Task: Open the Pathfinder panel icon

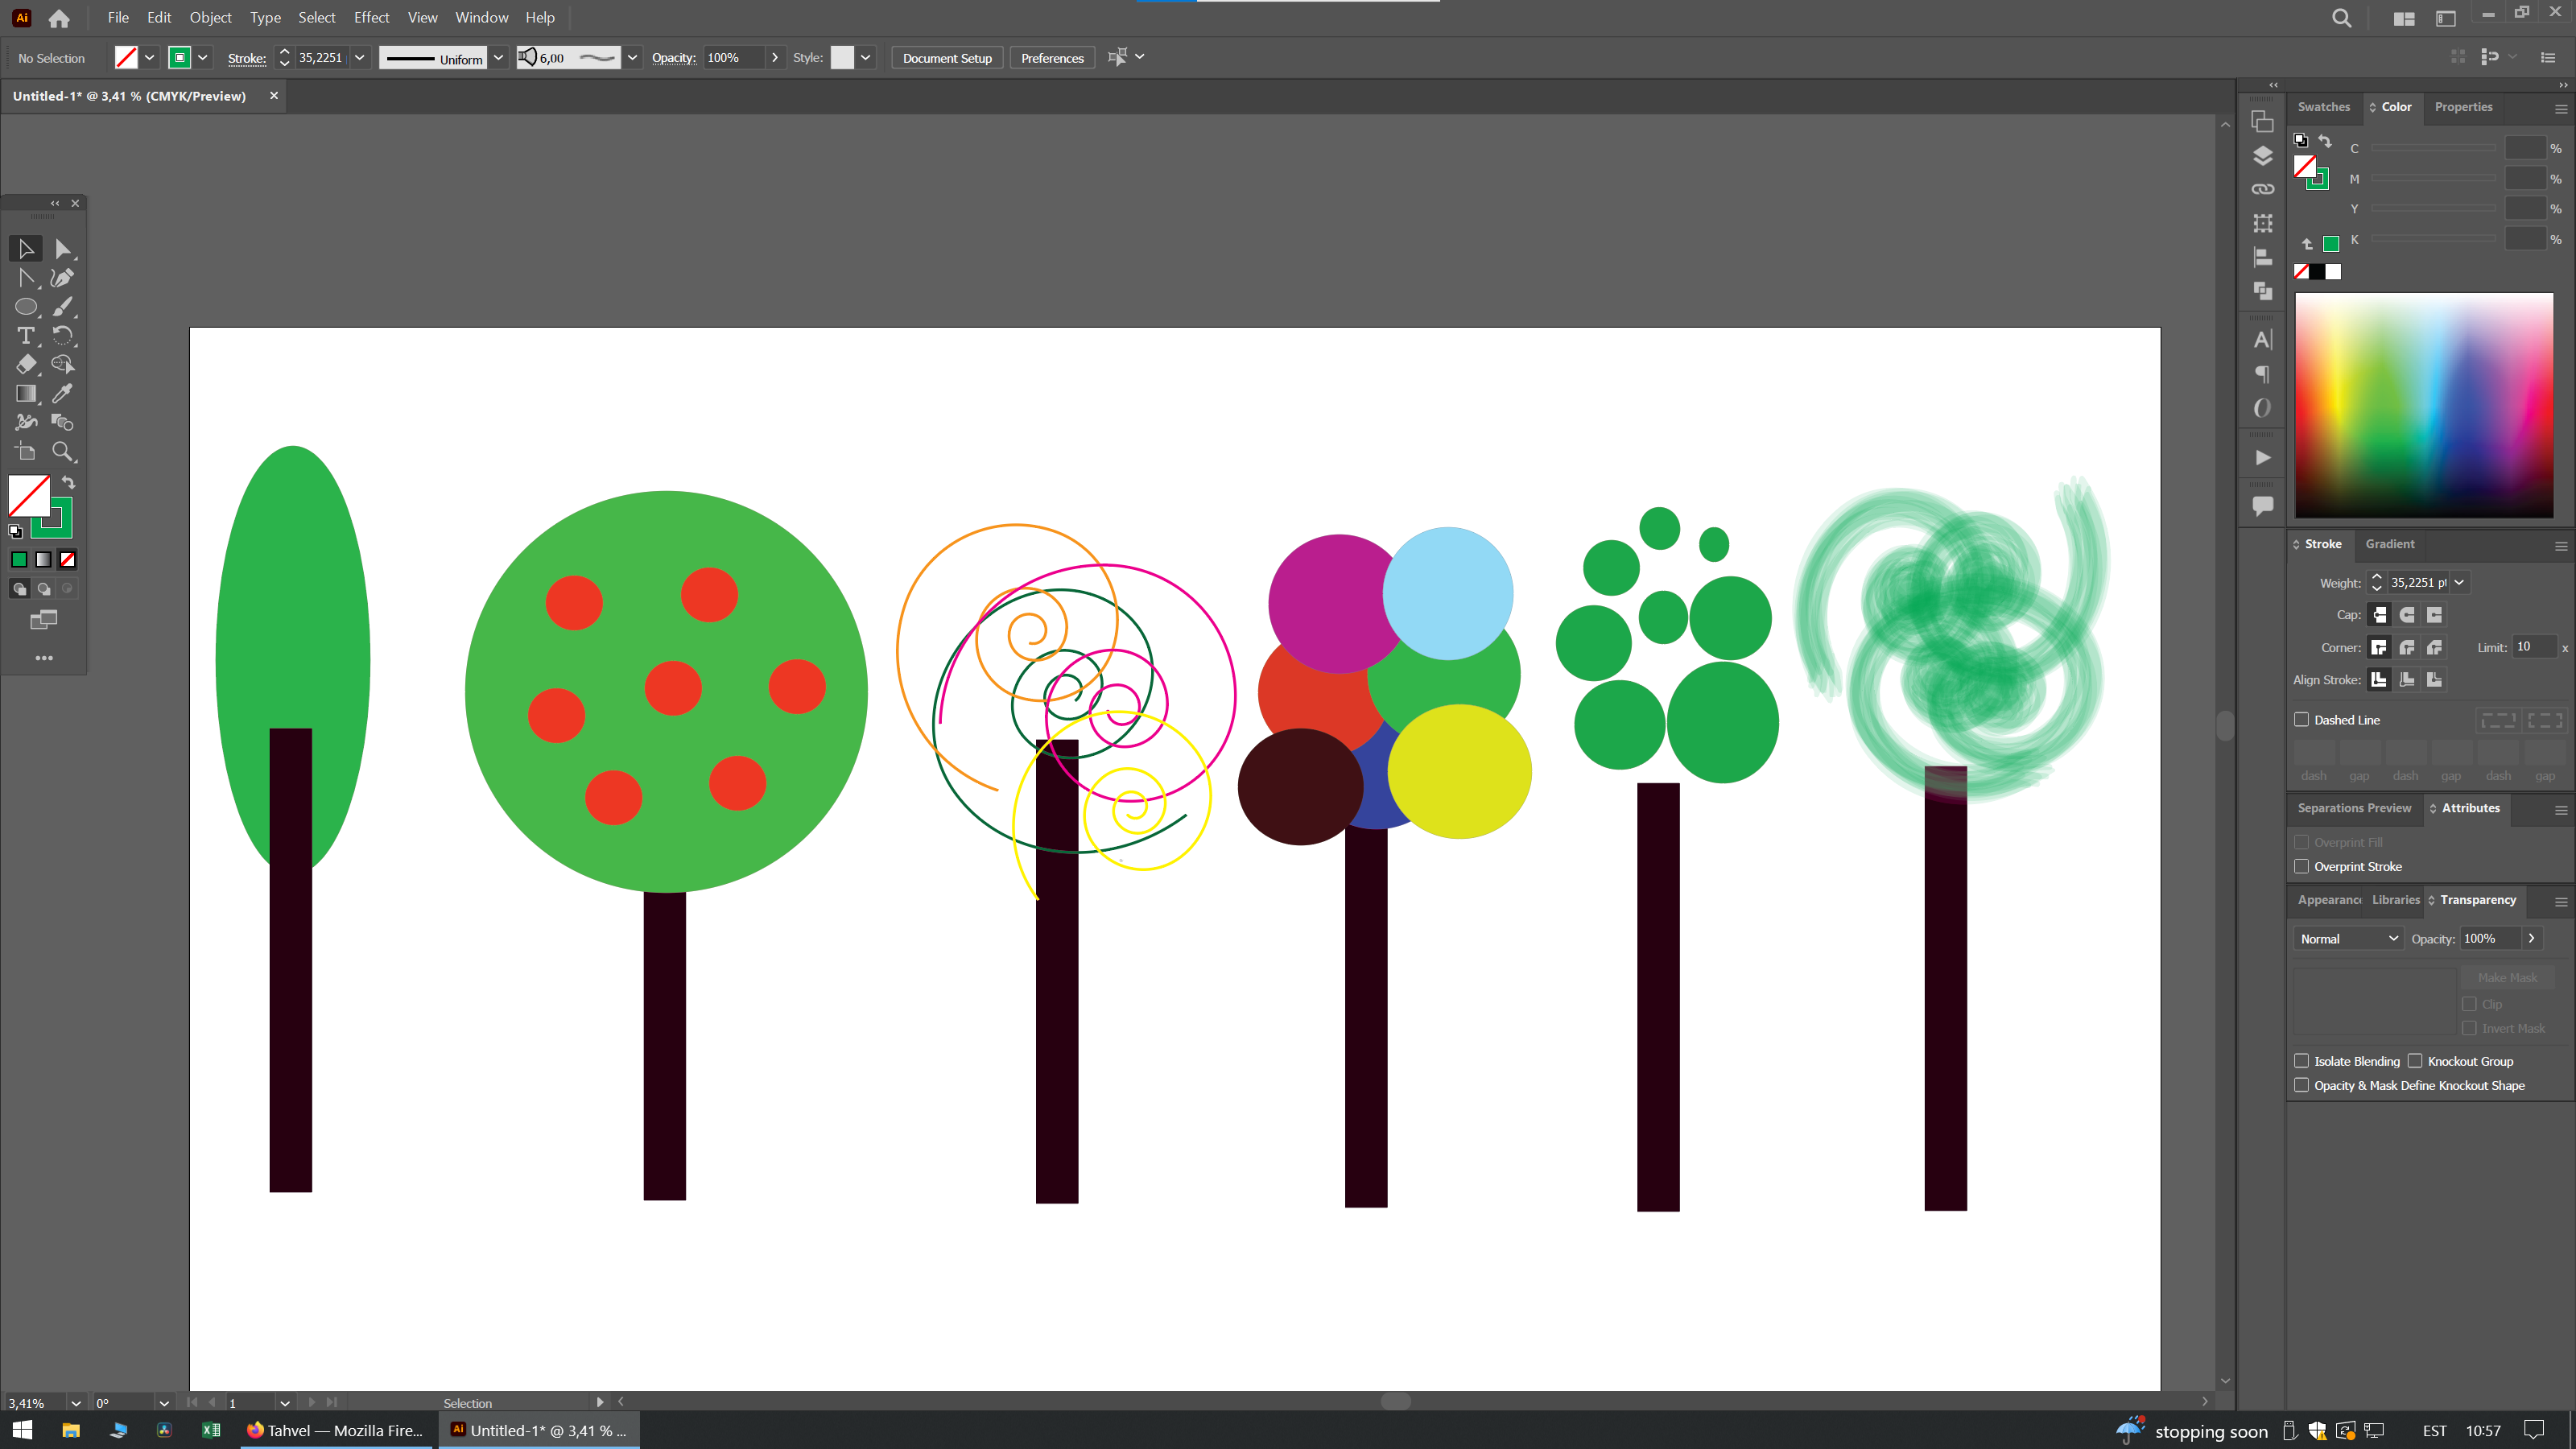Action: click(2262, 291)
